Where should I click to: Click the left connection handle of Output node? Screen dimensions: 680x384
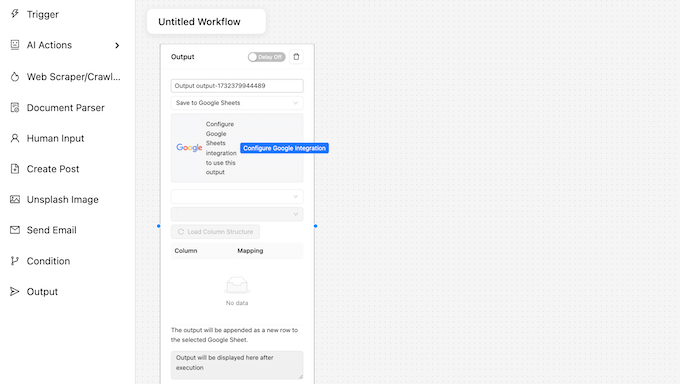(x=159, y=226)
